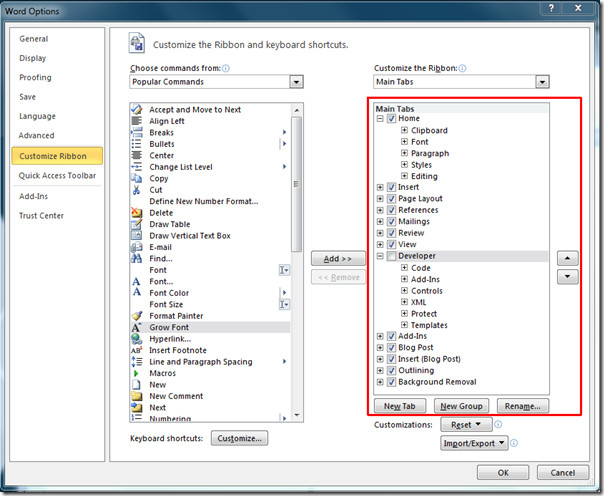Uncheck the Background Removal checkbox
The width and height of the screenshot is (604, 496).
(391, 382)
